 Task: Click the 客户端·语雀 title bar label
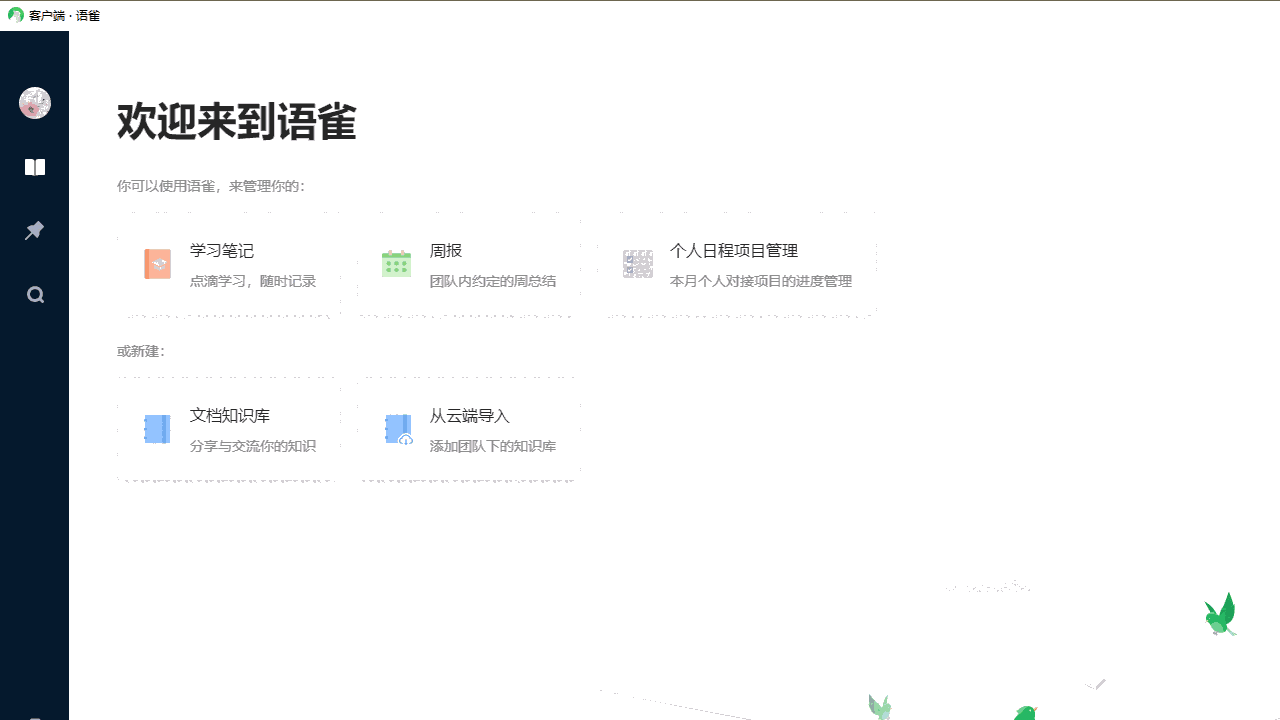[x=67, y=15]
